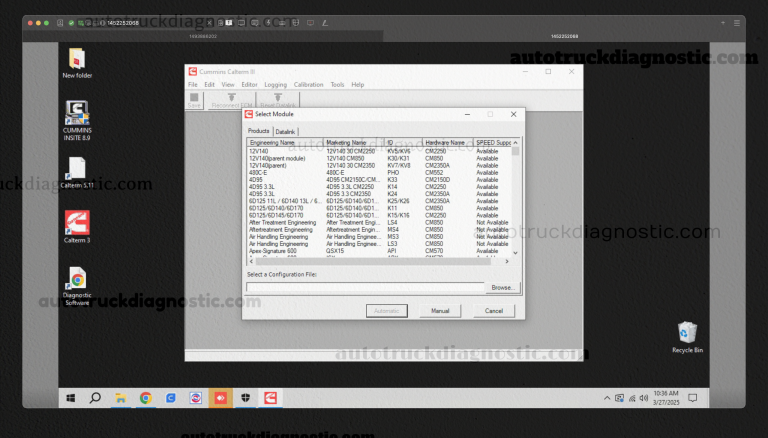This screenshot has height=438, width=768.
Task: Open taskbar Search magnifier
Action: tap(95, 398)
